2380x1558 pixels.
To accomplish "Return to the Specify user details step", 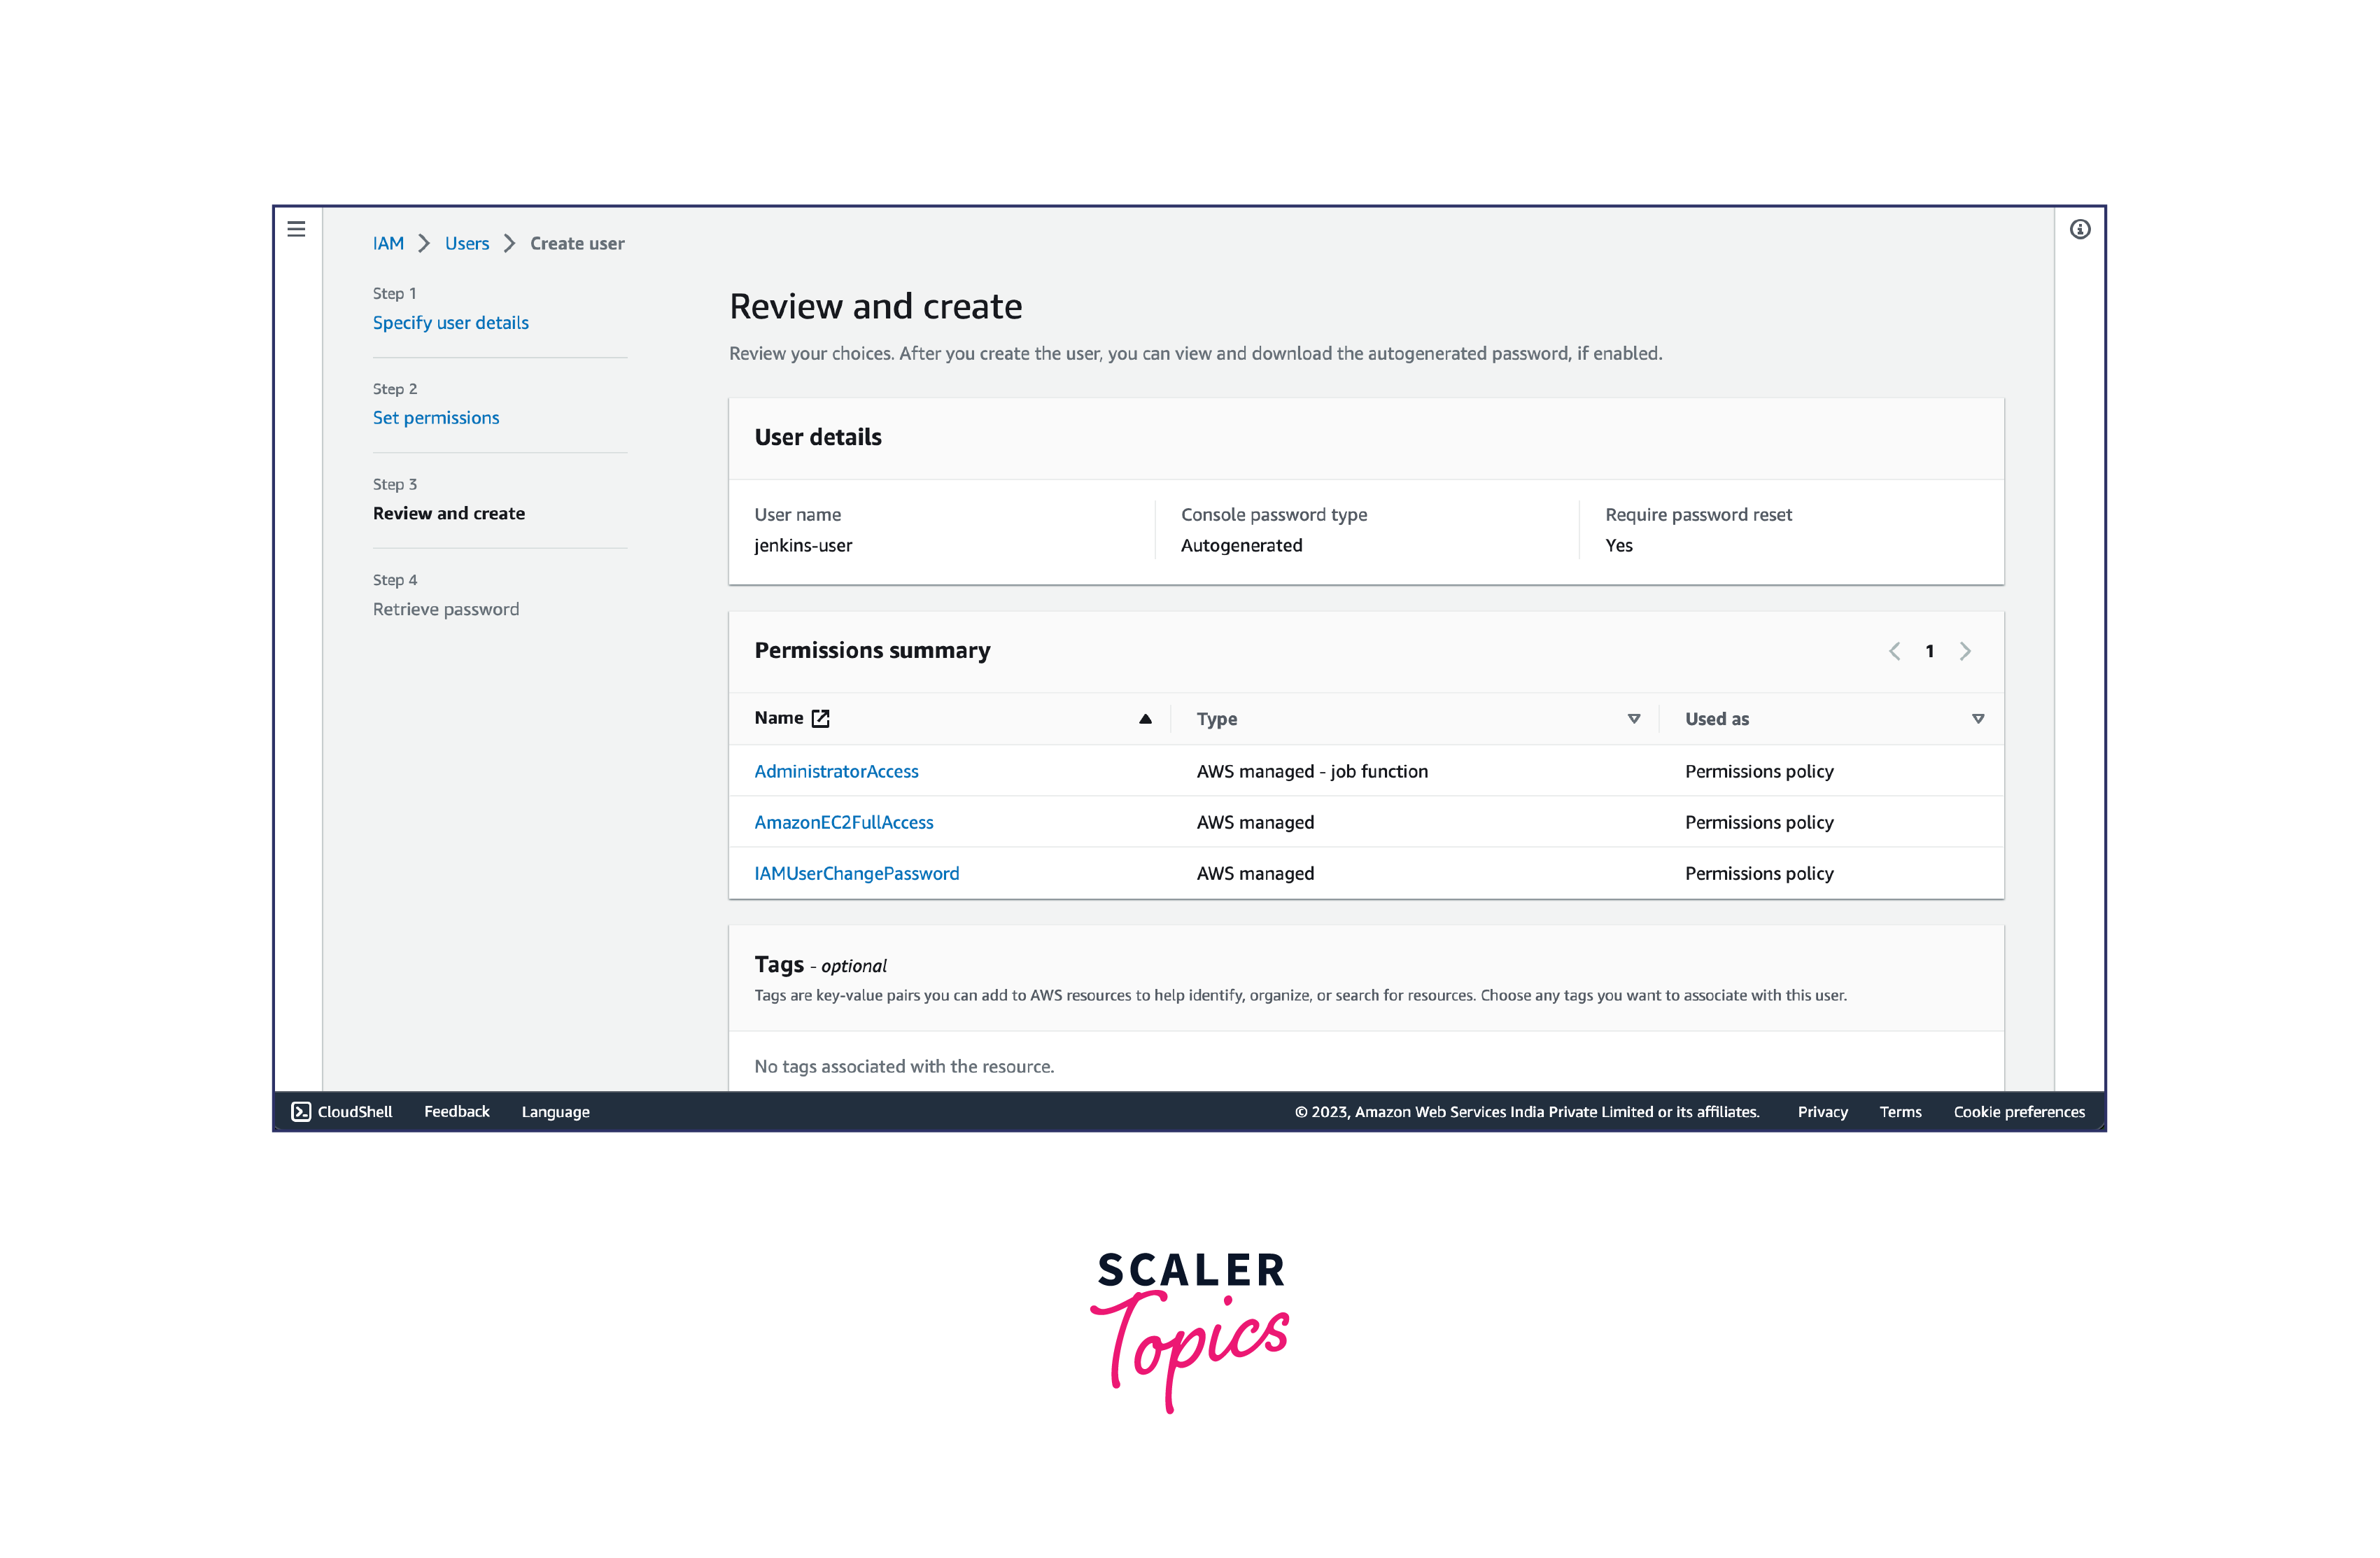I will coord(451,322).
